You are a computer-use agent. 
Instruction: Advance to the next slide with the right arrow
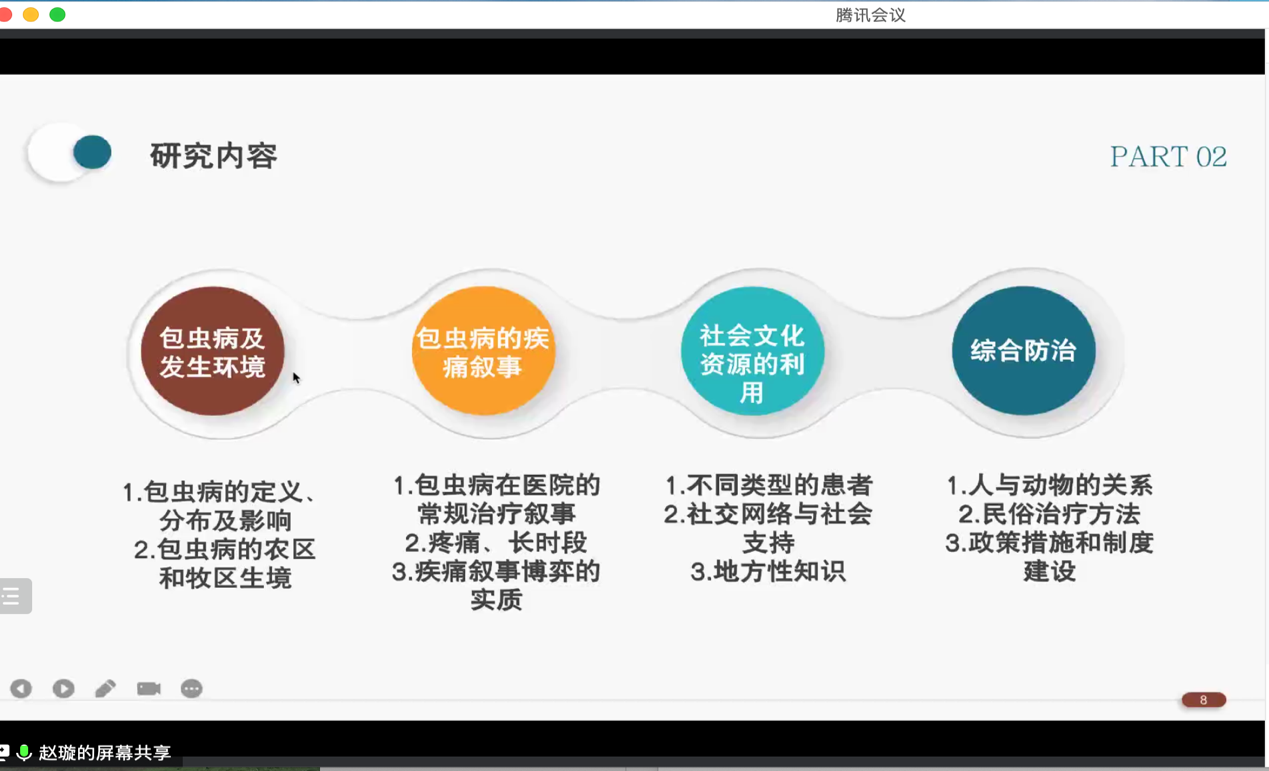click(63, 688)
